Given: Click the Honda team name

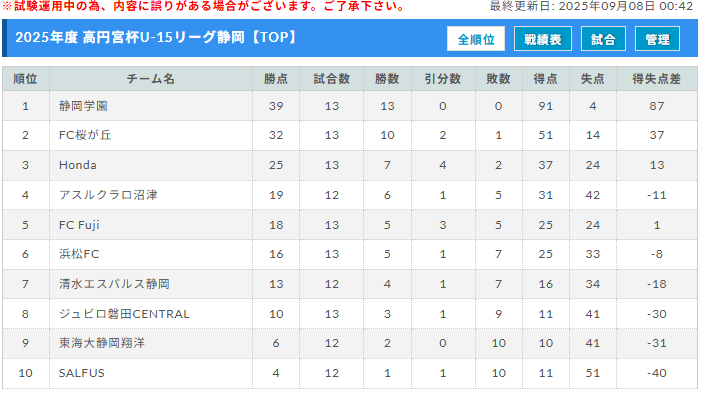Looking at the screenshot, I should click(x=78, y=165).
